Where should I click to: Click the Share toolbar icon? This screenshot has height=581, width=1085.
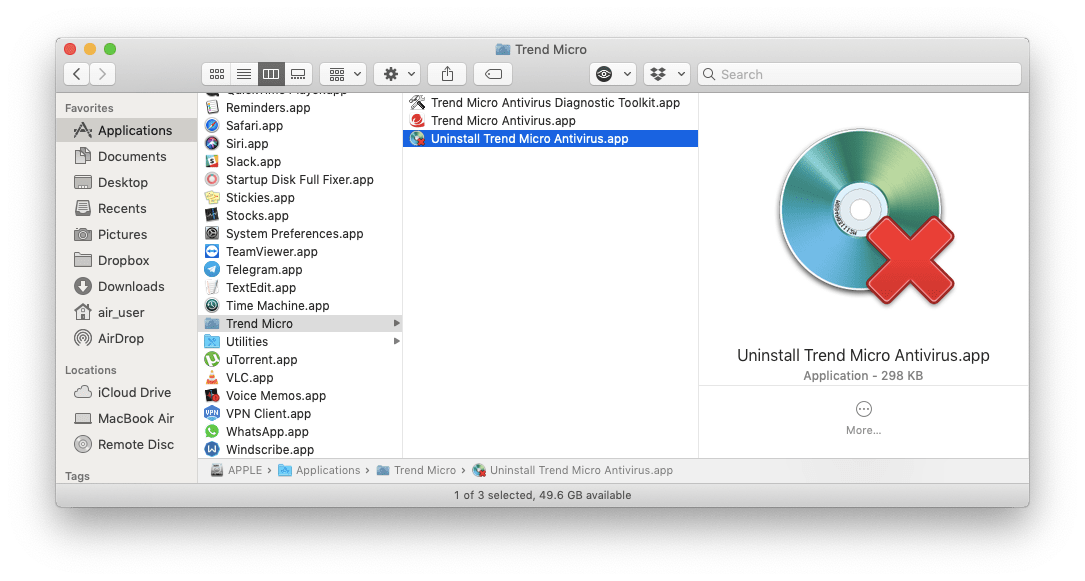tap(446, 73)
